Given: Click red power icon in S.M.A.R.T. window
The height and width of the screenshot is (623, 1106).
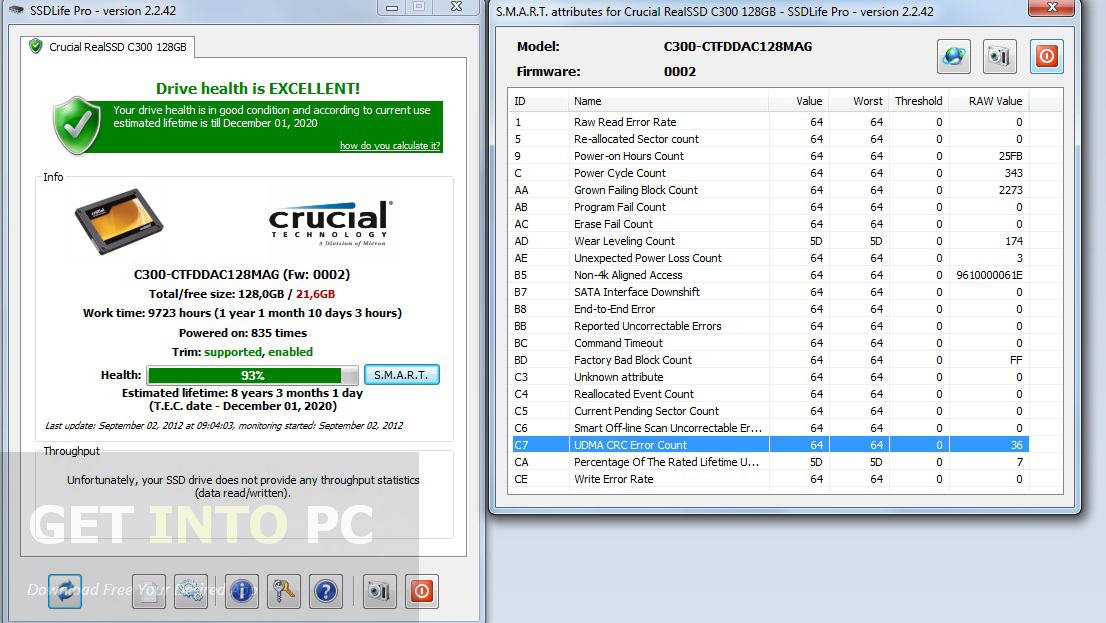Looking at the screenshot, I should coord(1047,56).
